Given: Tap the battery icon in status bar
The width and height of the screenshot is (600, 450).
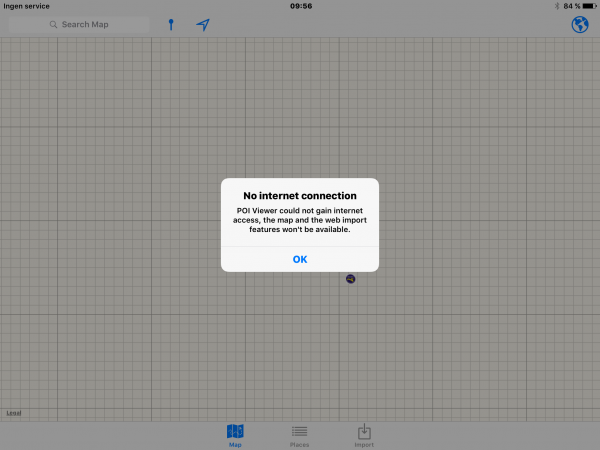Looking at the screenshot, I should pyautogui.click(x=589, y=6).
